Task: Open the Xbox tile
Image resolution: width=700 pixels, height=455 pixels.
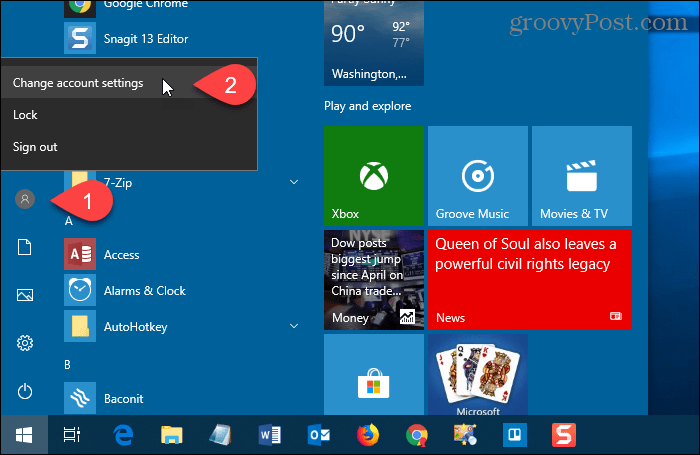Action: tap(374, 176)
